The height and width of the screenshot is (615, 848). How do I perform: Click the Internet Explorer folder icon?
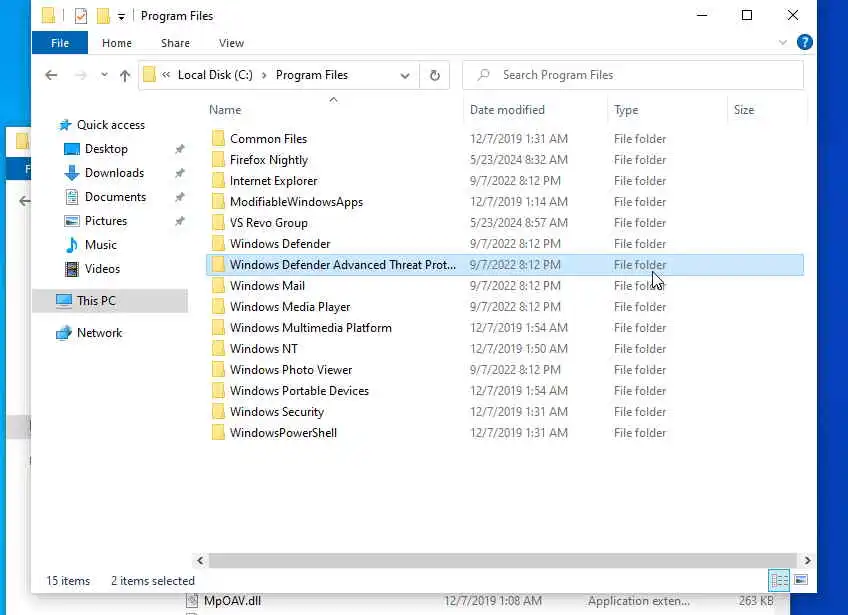pyautogui.click(x=218, y=181)
